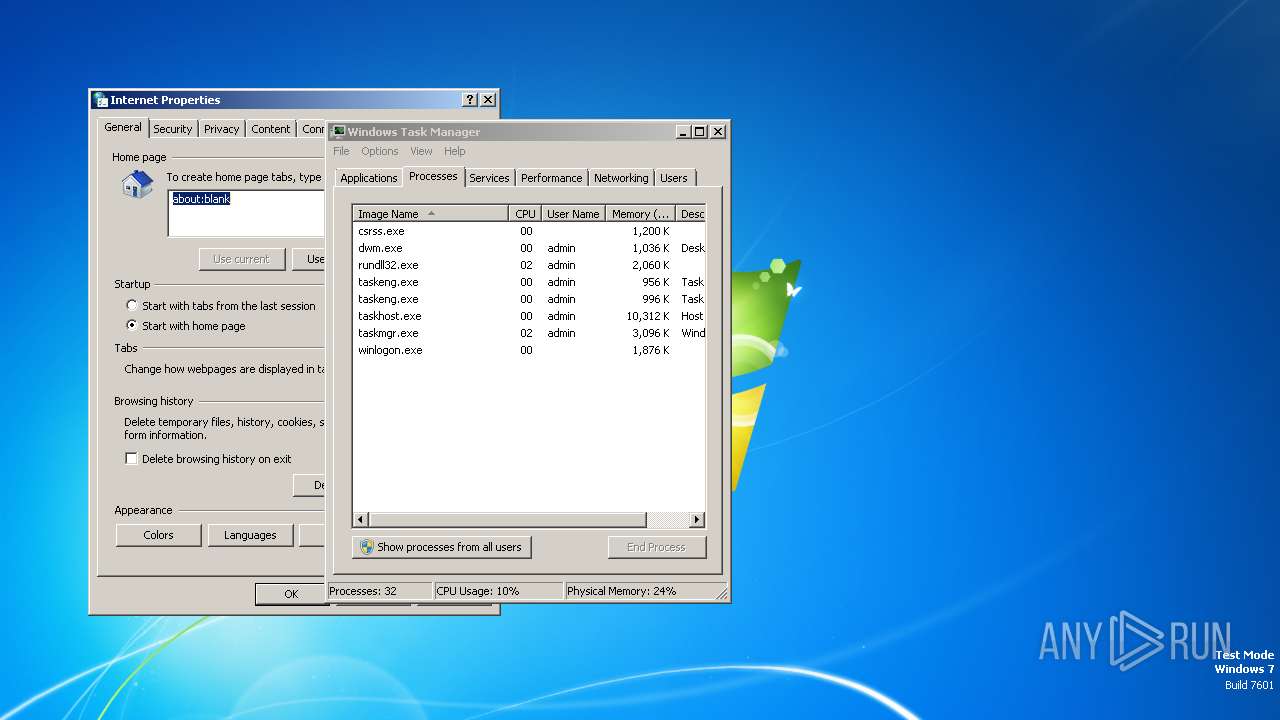Sort processes by CPU column
Viewport: 1280px width, 720px height.
(x=526, y=214)
